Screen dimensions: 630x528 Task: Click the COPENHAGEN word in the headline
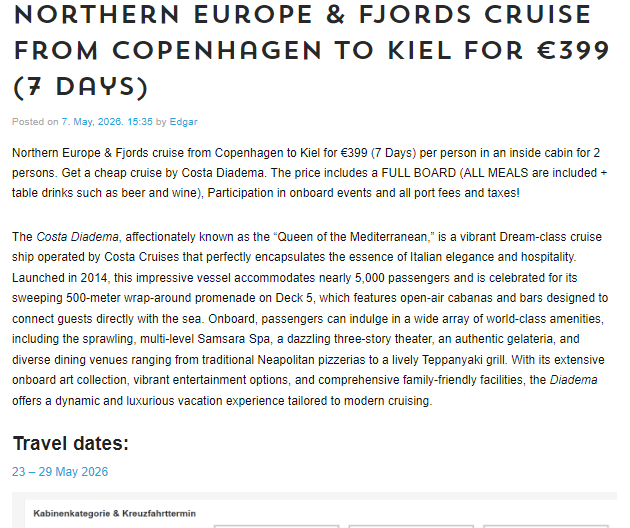217,51
